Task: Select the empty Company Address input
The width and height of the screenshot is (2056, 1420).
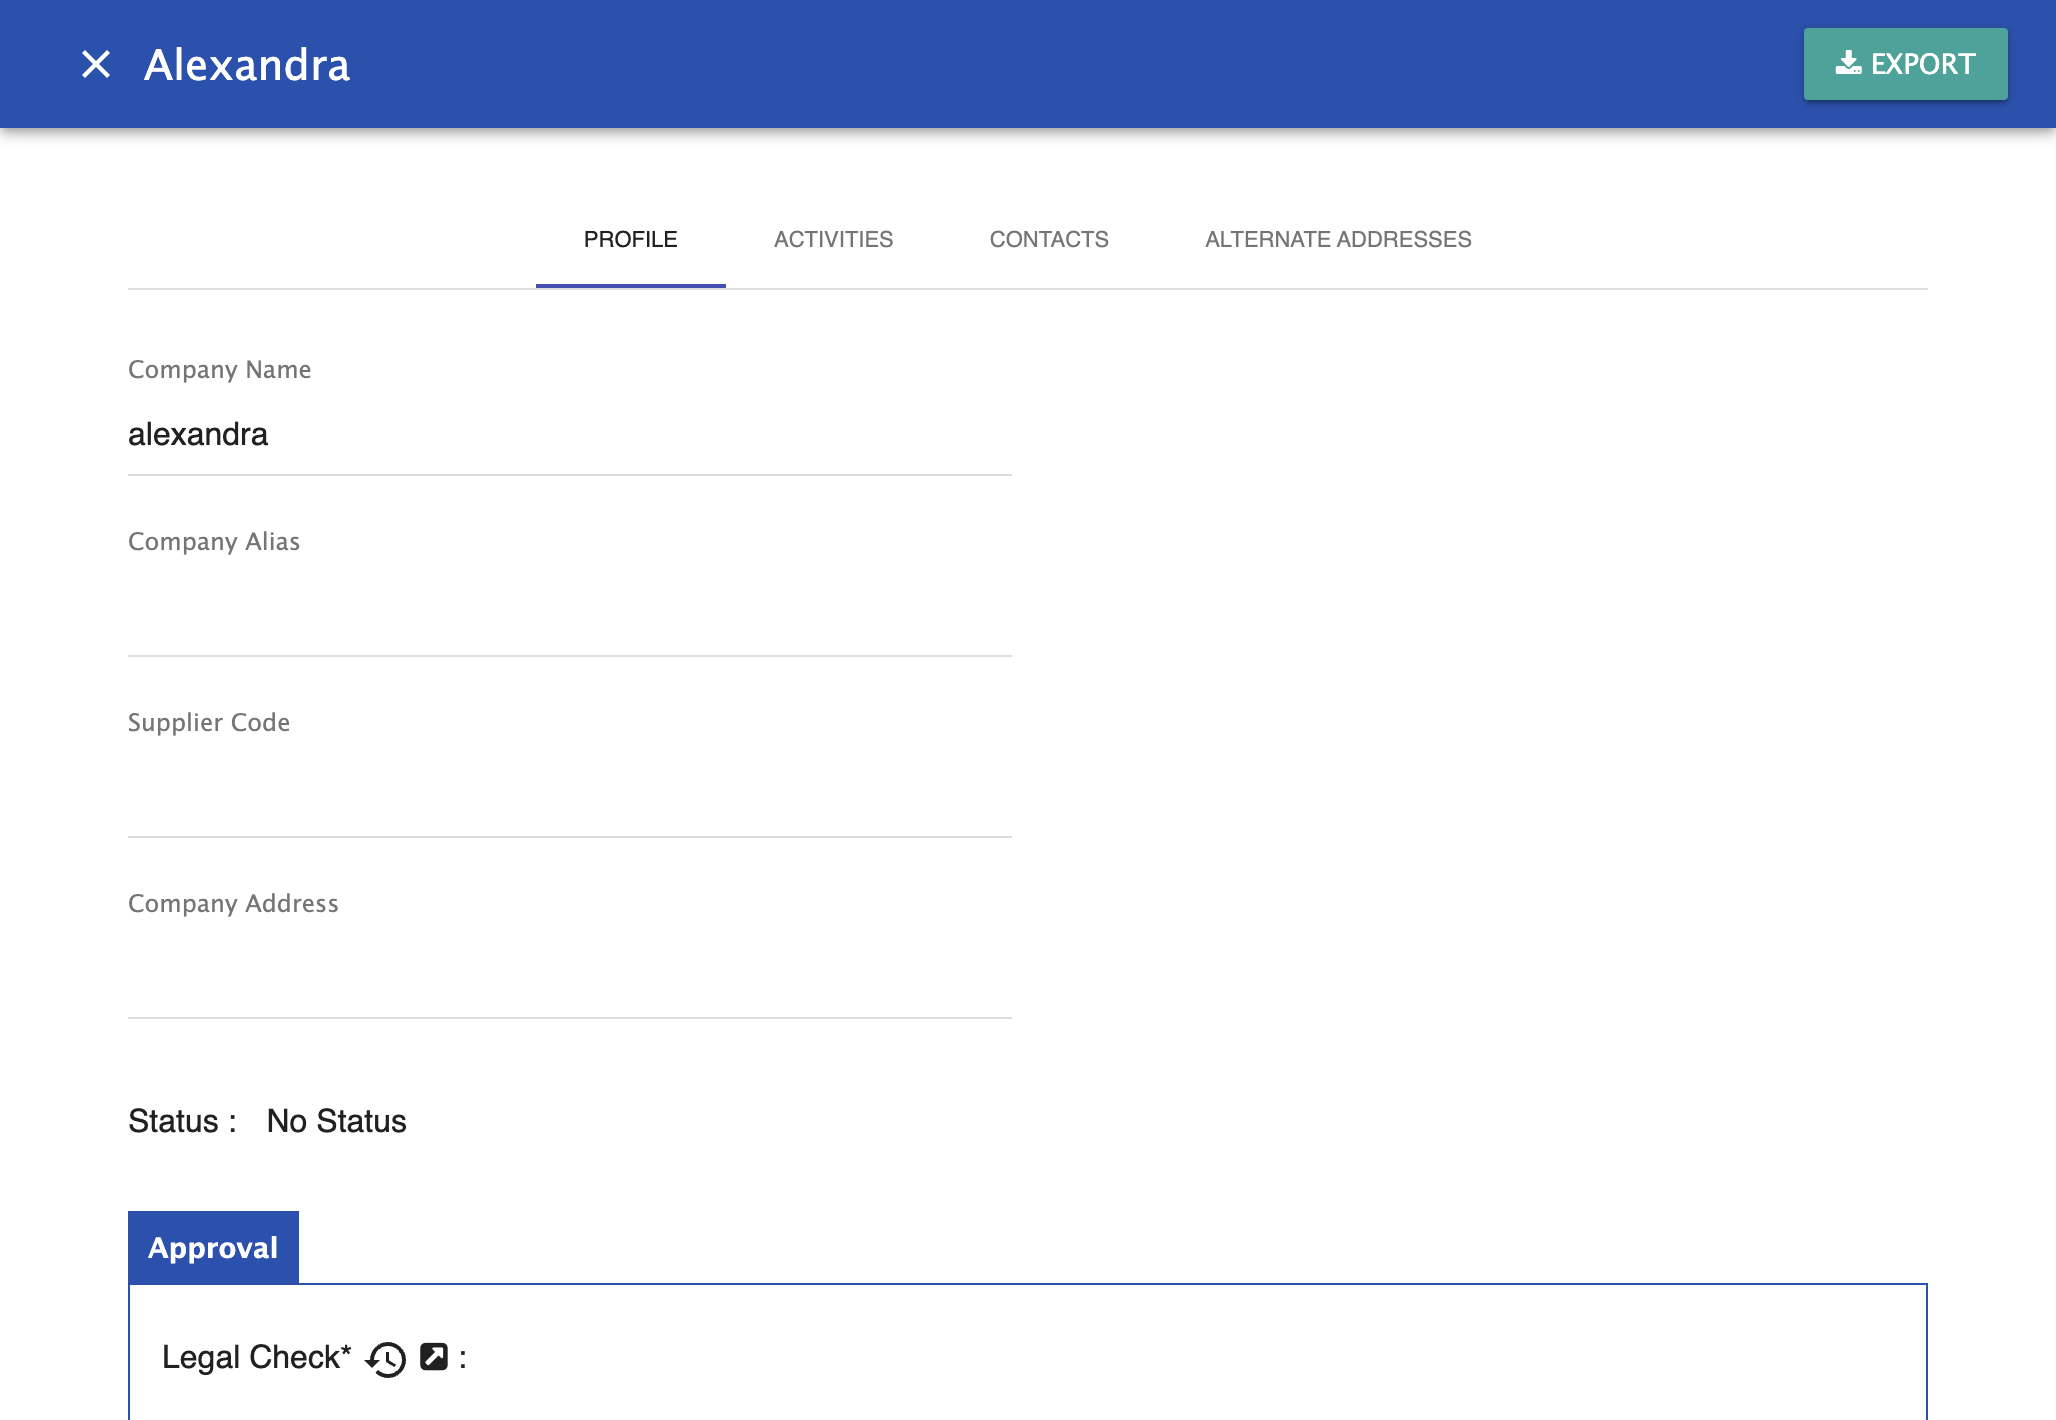Action: 570,975
